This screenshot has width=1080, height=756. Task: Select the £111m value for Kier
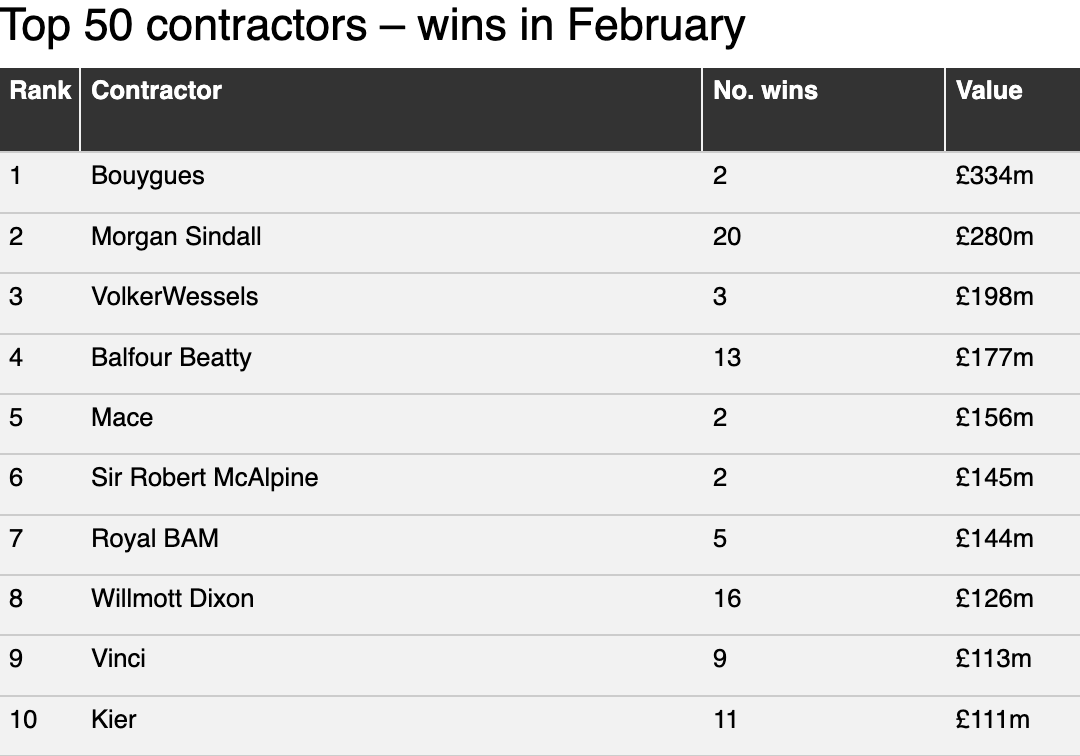993,720
